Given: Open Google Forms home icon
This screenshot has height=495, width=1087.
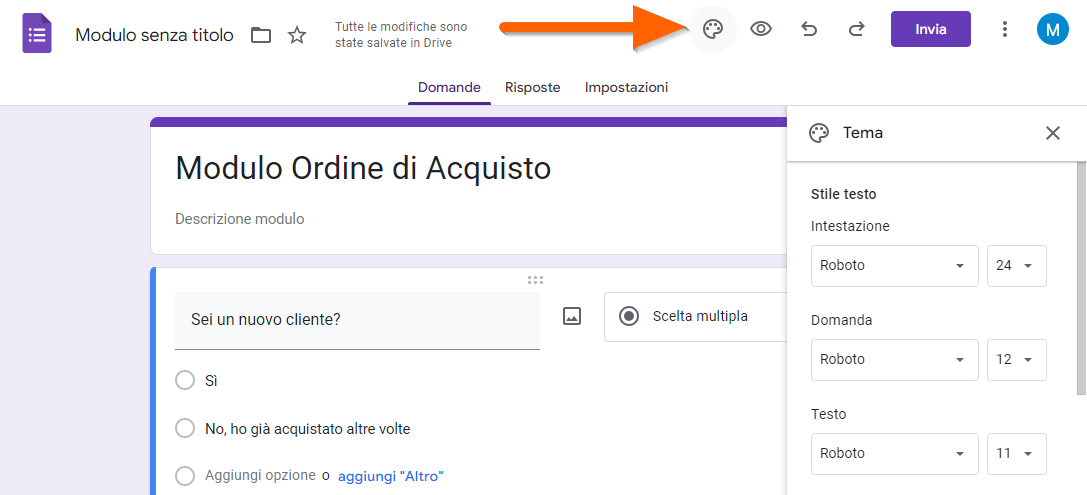Looking at the screenshot, I should click(38, 35).
